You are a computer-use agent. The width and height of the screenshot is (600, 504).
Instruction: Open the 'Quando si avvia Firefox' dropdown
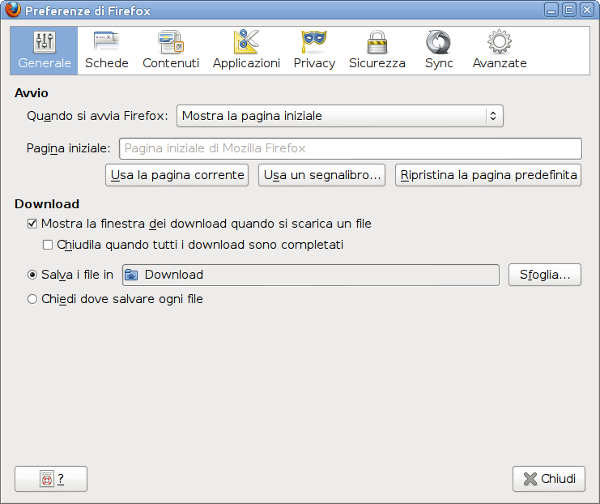click(340, 116)
